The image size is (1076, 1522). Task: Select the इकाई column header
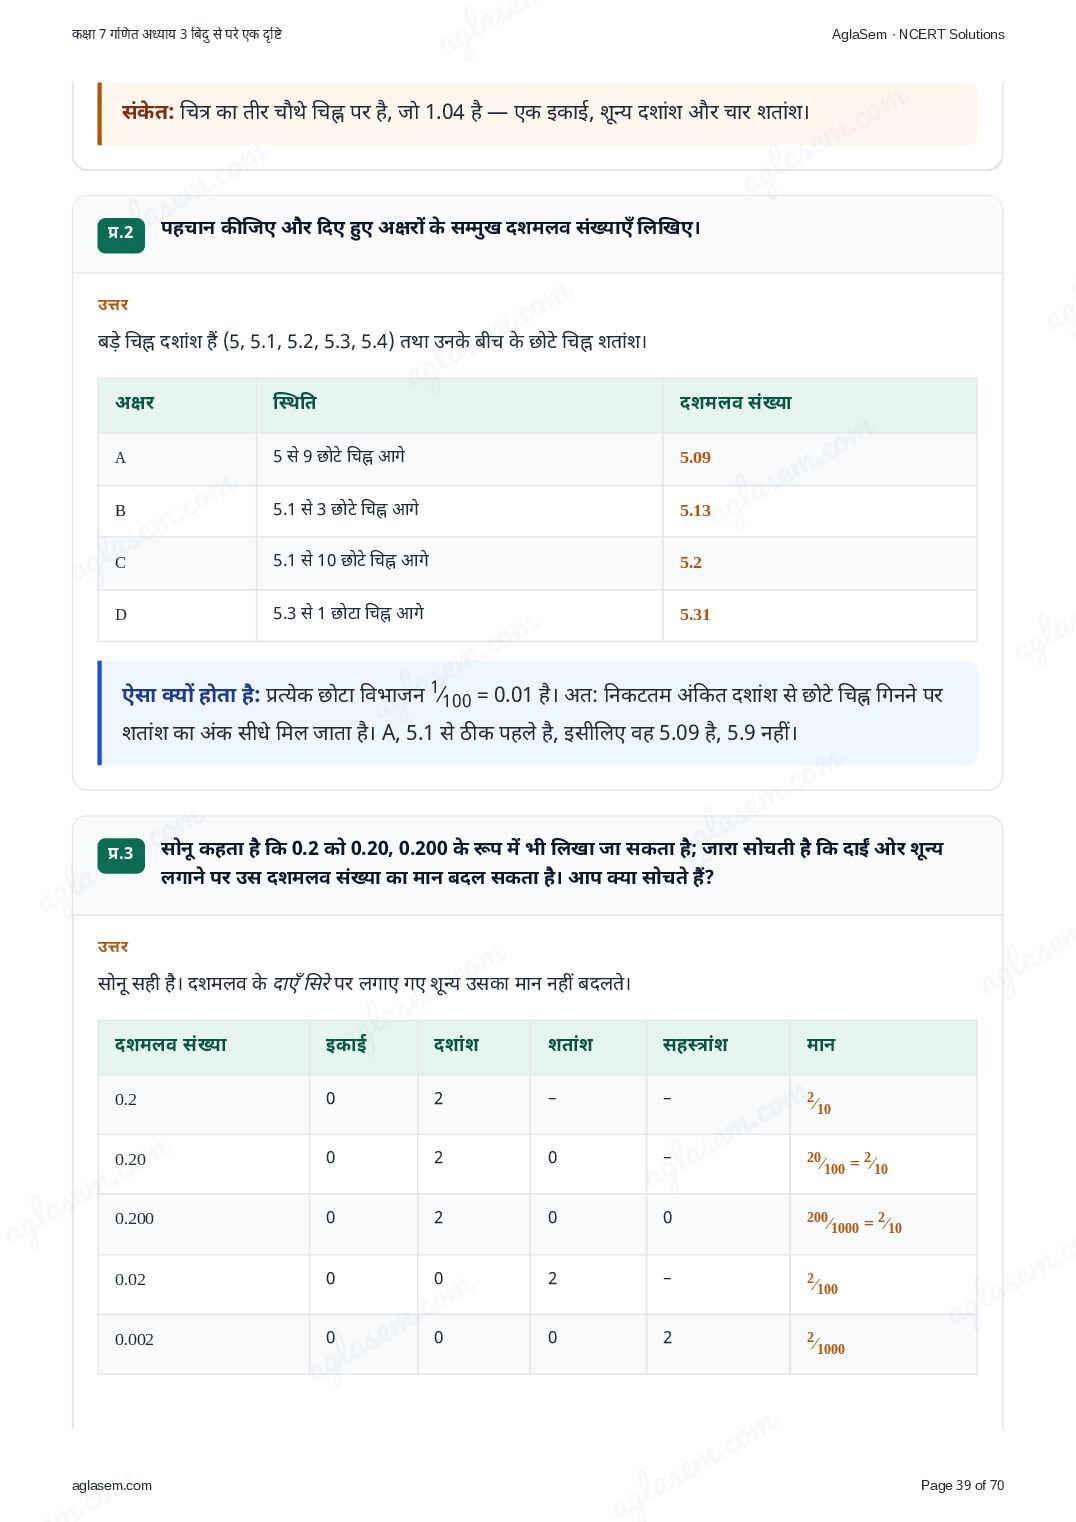click(346, 1045)
